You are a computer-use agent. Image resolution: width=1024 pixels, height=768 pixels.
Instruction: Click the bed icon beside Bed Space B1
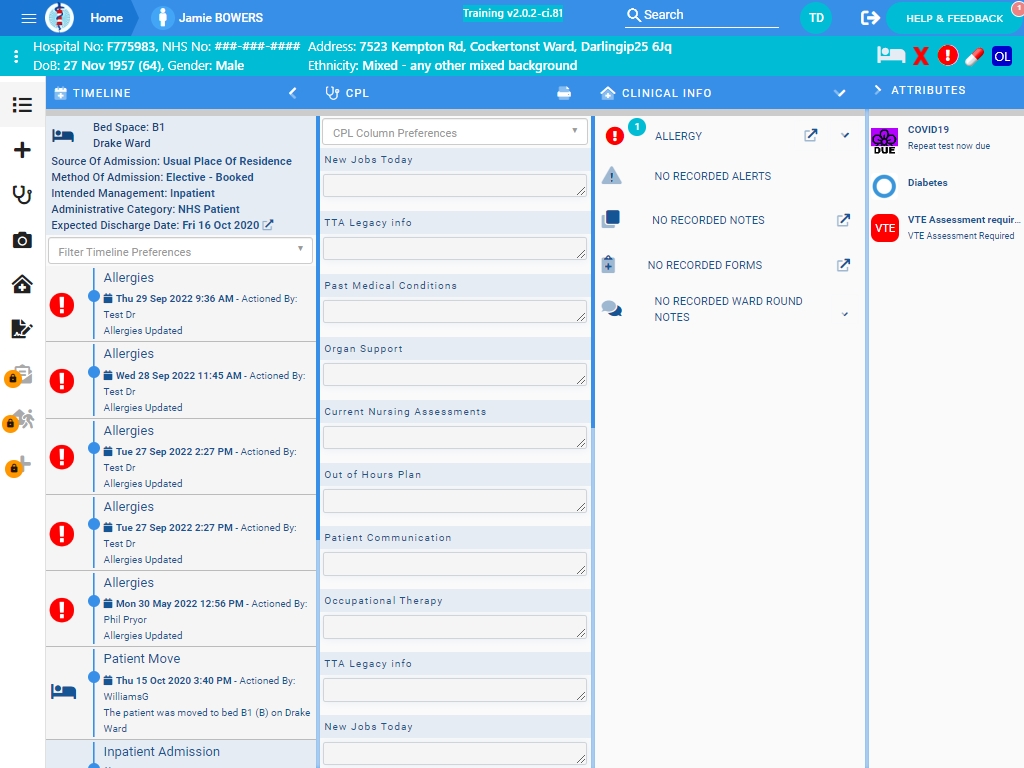[63, 135]
